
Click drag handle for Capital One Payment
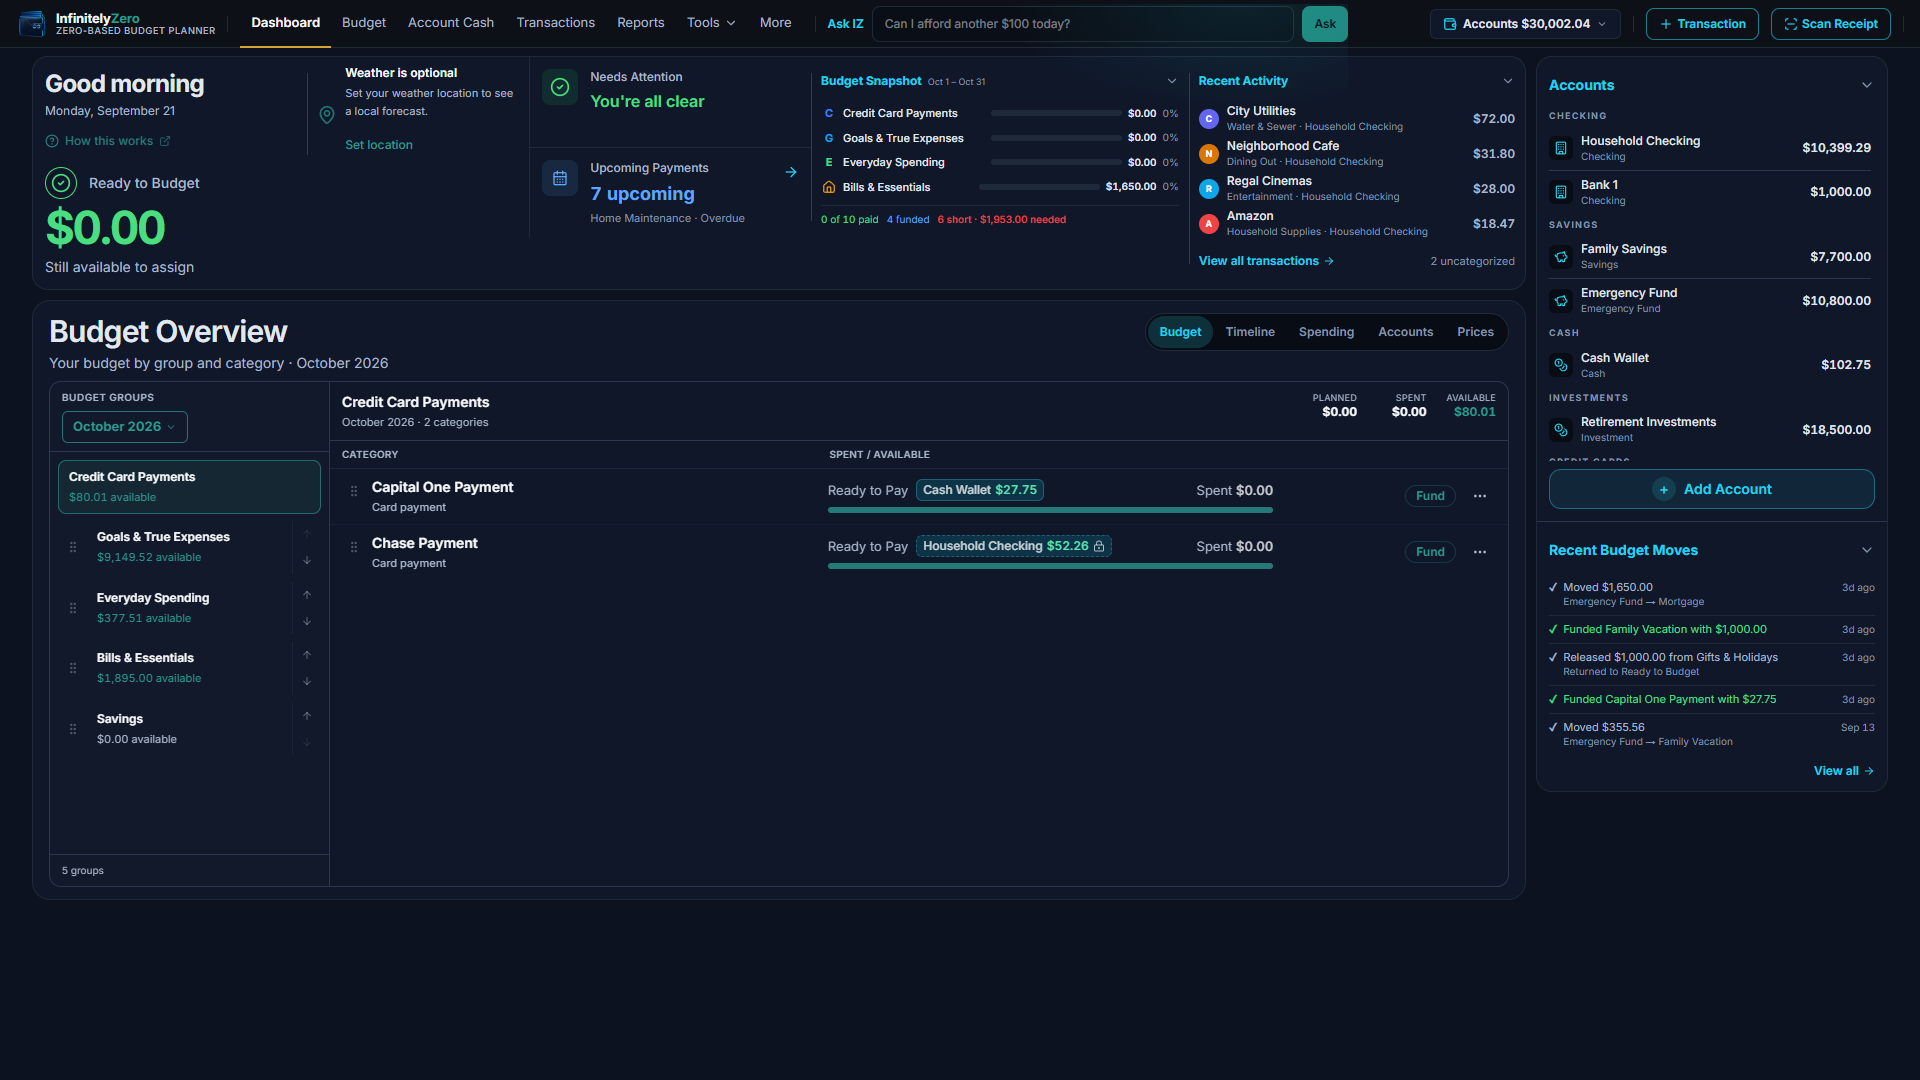(x=354, y=491)
